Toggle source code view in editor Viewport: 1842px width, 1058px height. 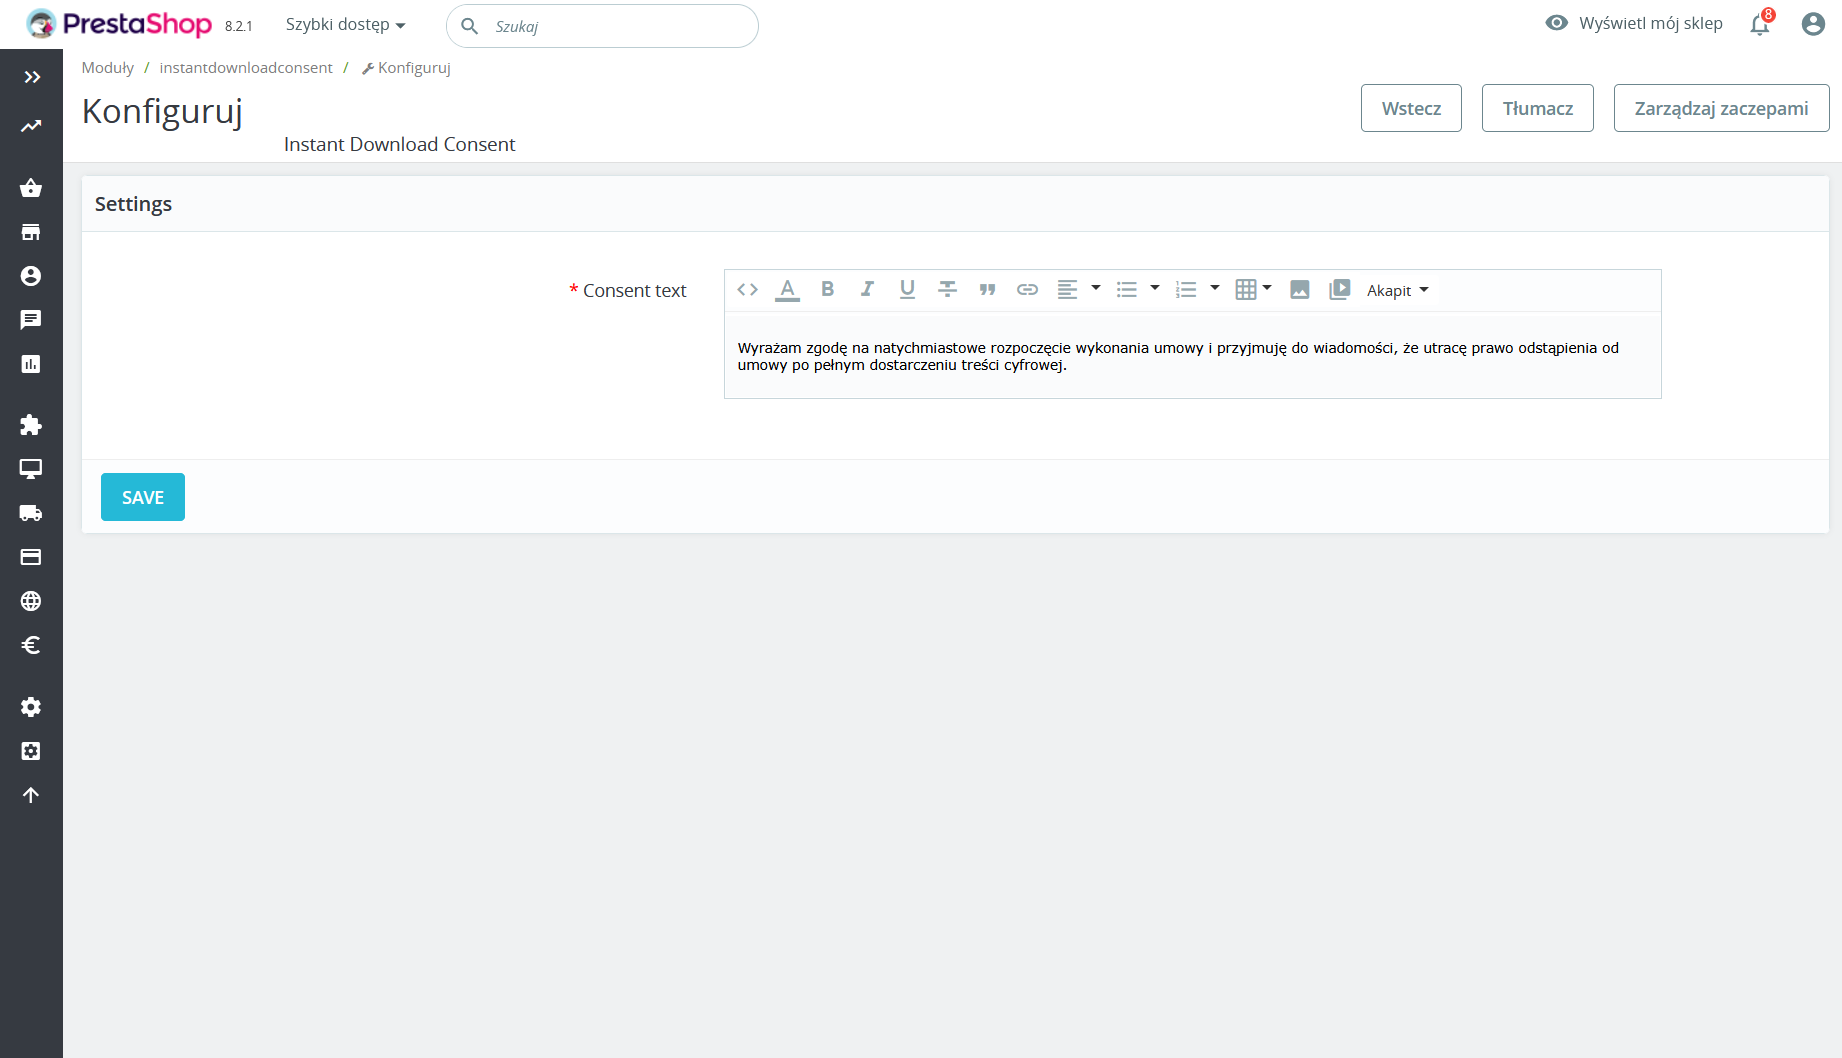click(747, 290)
